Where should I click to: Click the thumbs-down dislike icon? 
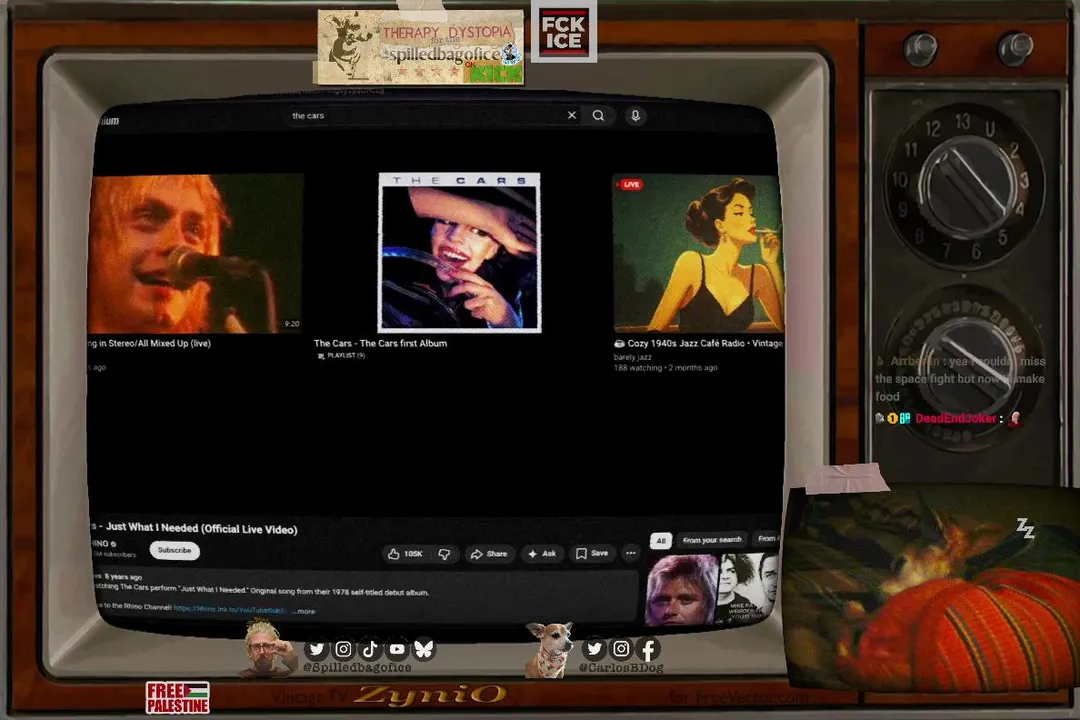[444, 553]
